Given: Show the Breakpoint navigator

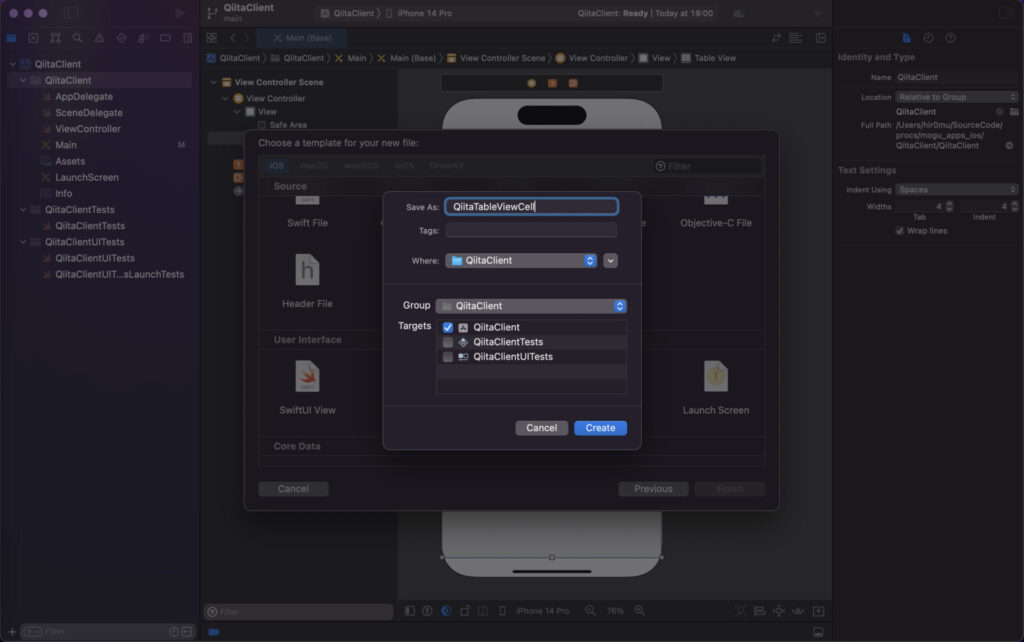Looking at the screenshot, I should pyautogui.click(x=165, y=38).
